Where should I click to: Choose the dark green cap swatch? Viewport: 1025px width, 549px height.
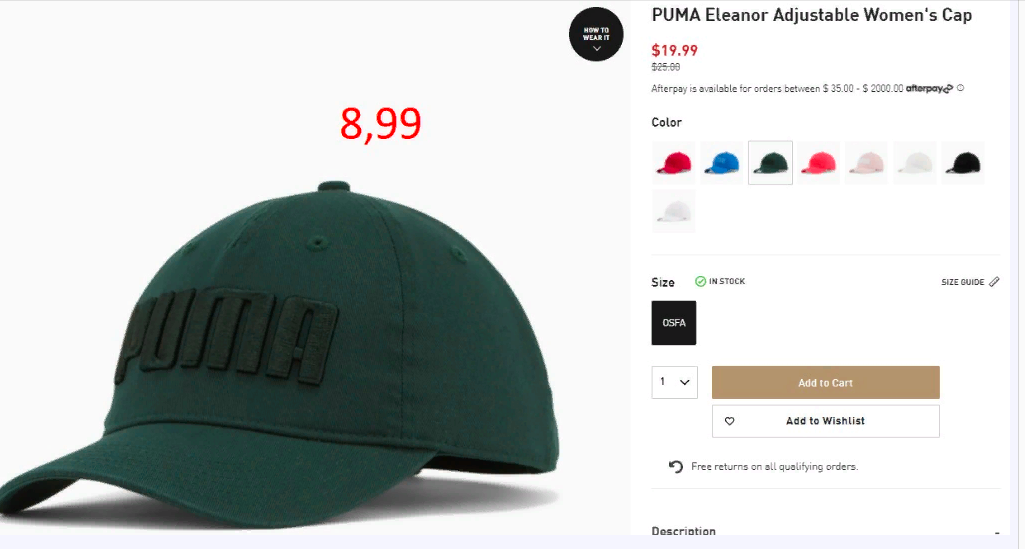pyautogui.click(x=771, y=163)
